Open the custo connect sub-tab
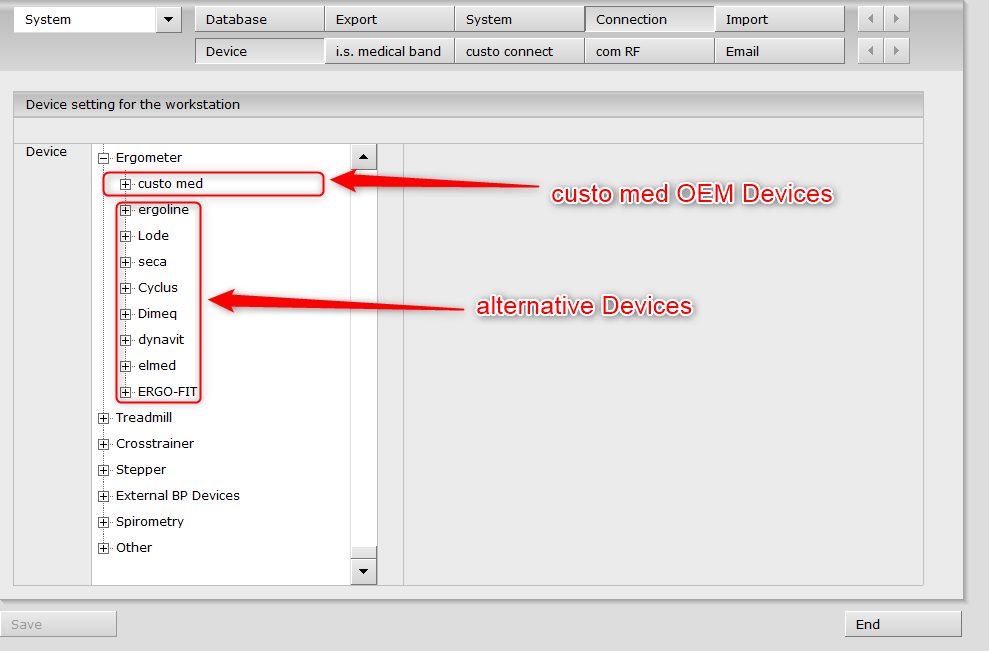Screen dimensions: 989x651 pos(520,51)
